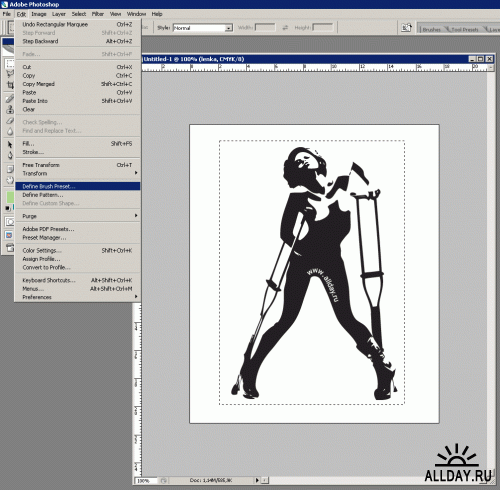Choose the Clear menu entry

[x=77, y=109]
